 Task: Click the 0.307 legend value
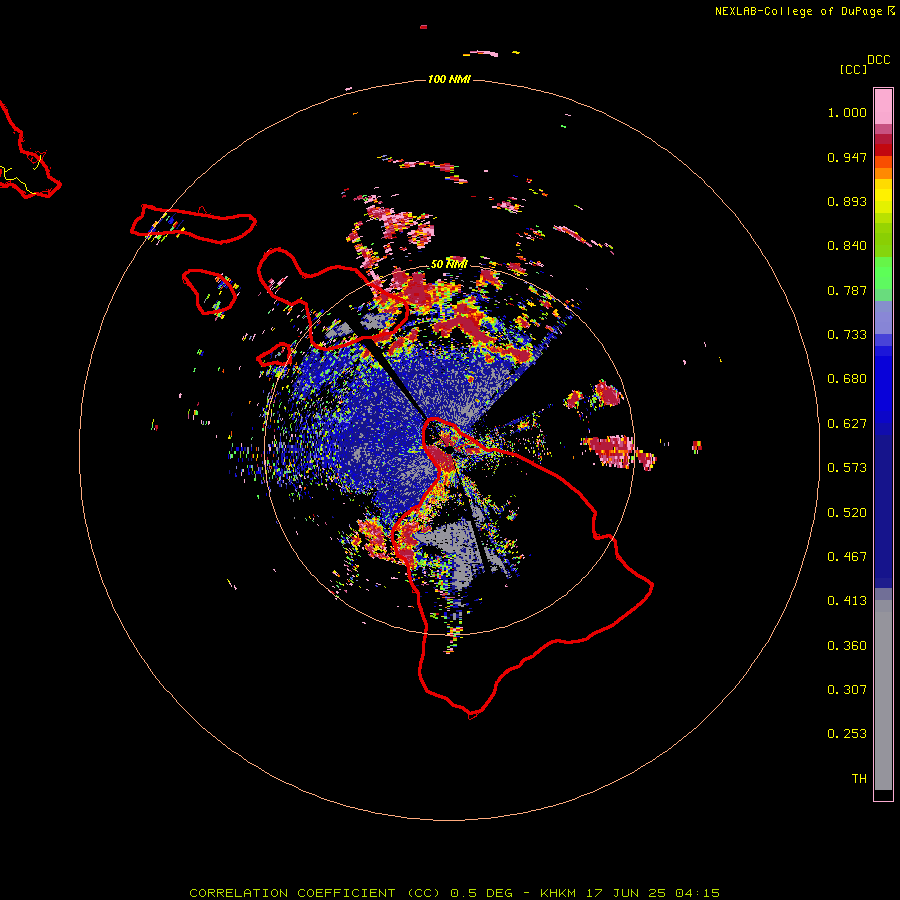[847, 690]
